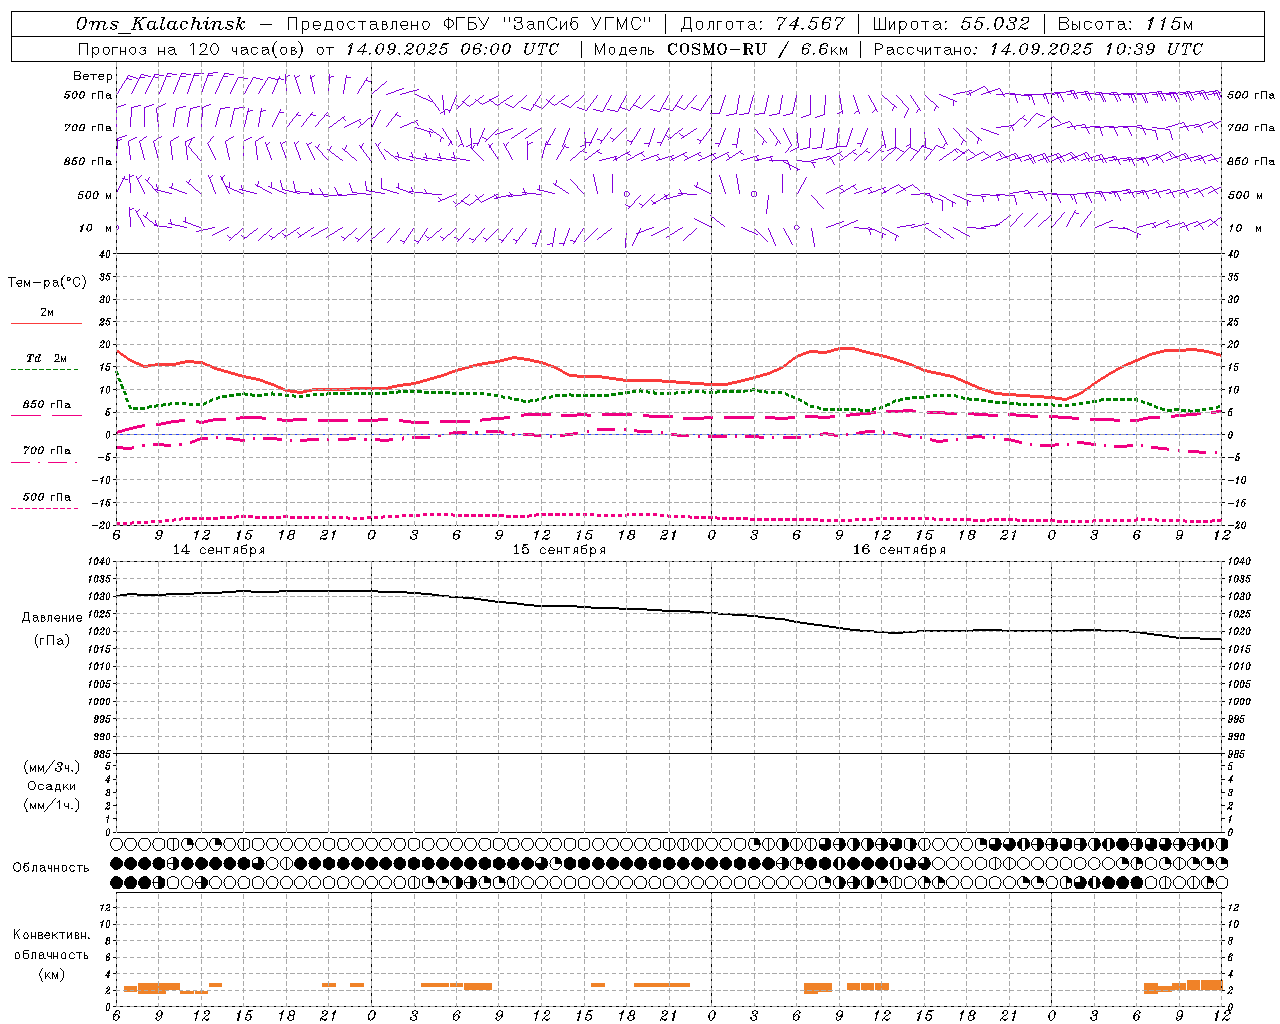Click the Прогноз на 120 часа(ов) text

[193, 48]
